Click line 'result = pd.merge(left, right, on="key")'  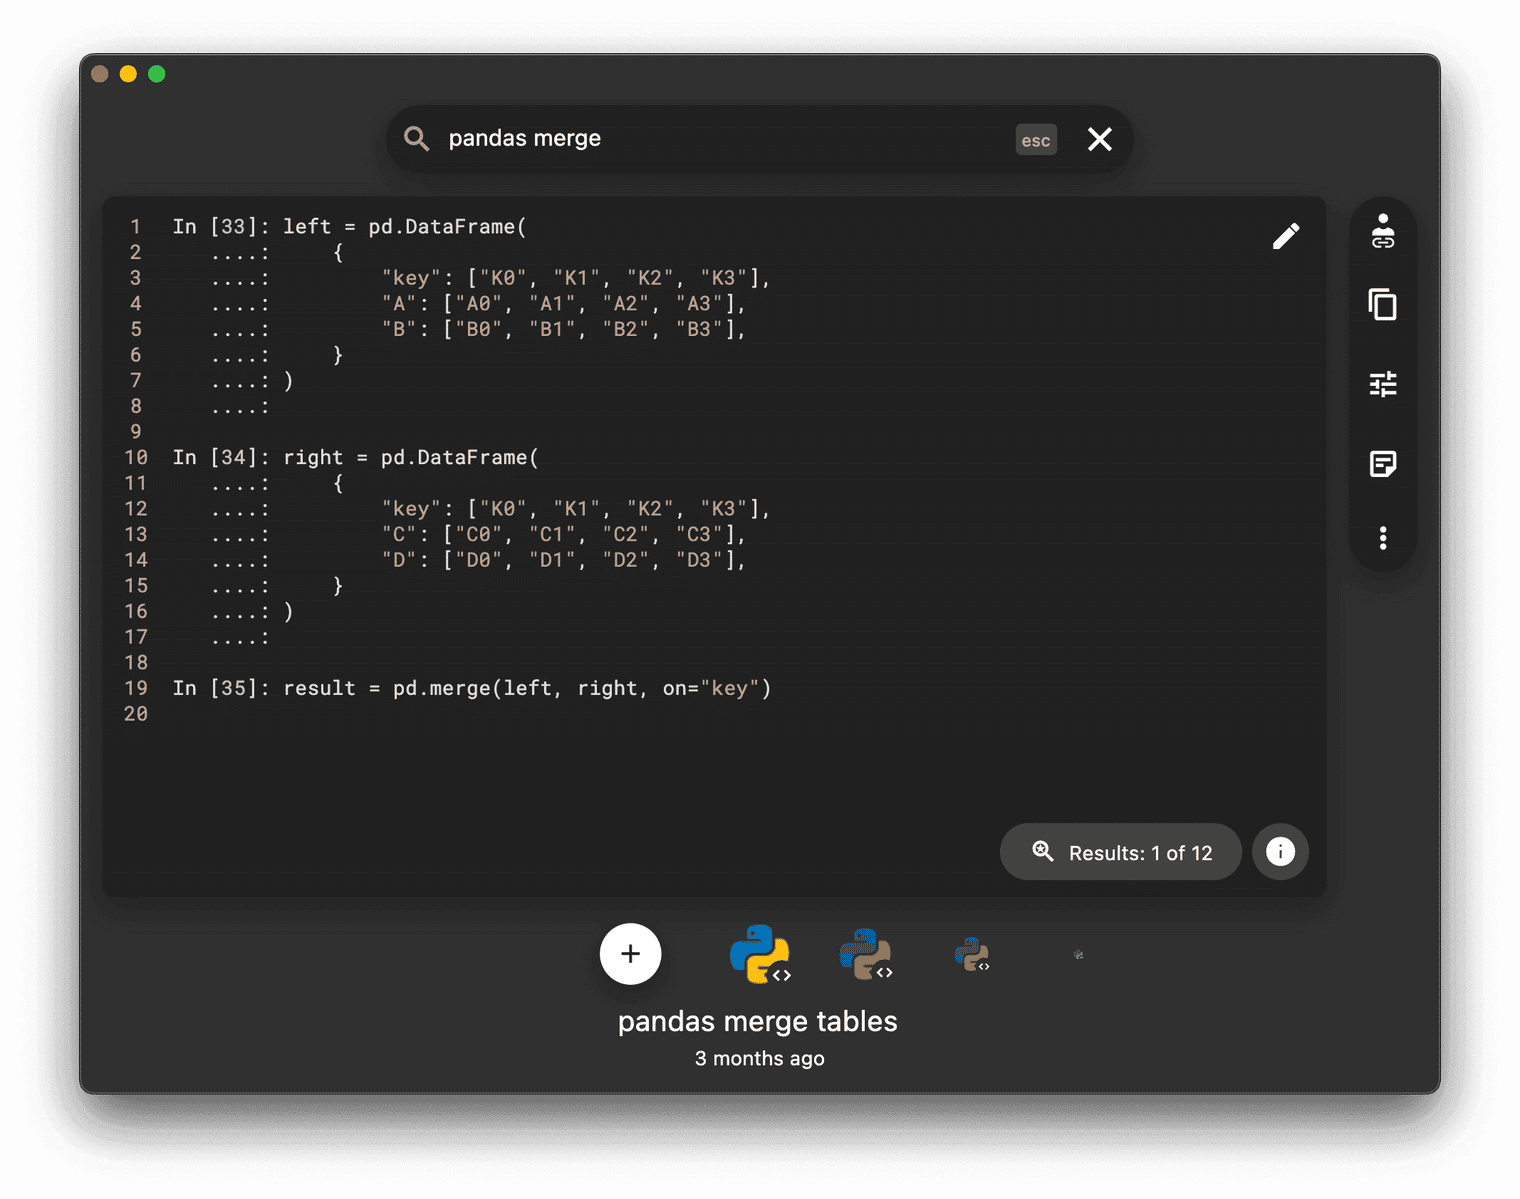(x=527, y=688)
